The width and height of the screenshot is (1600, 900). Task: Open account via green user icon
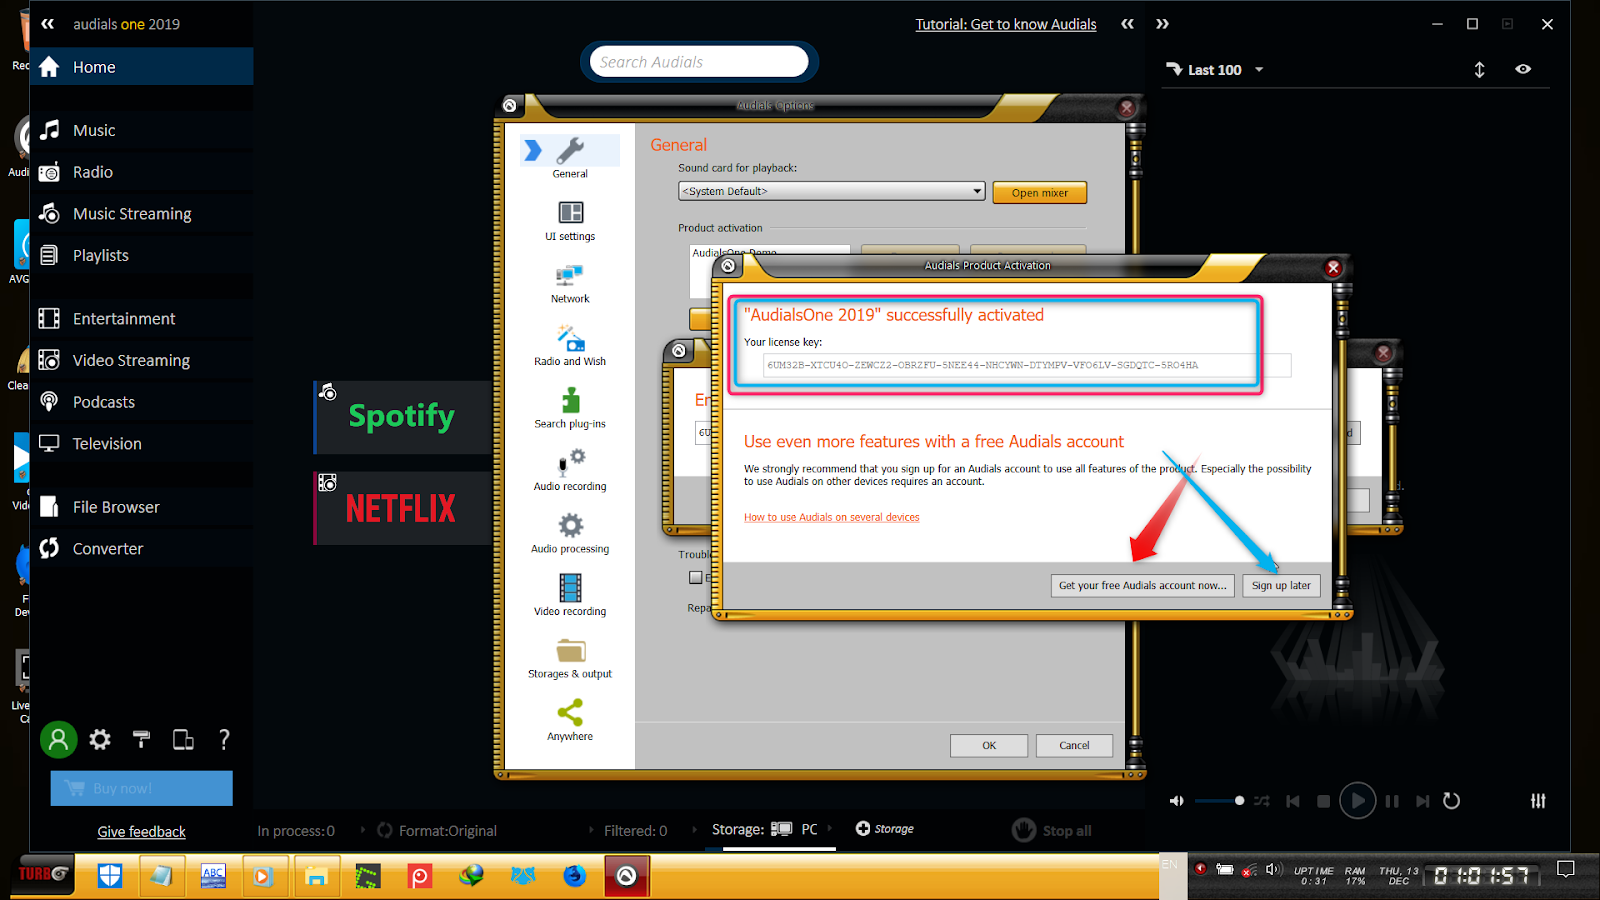click(x=58, y=740)
